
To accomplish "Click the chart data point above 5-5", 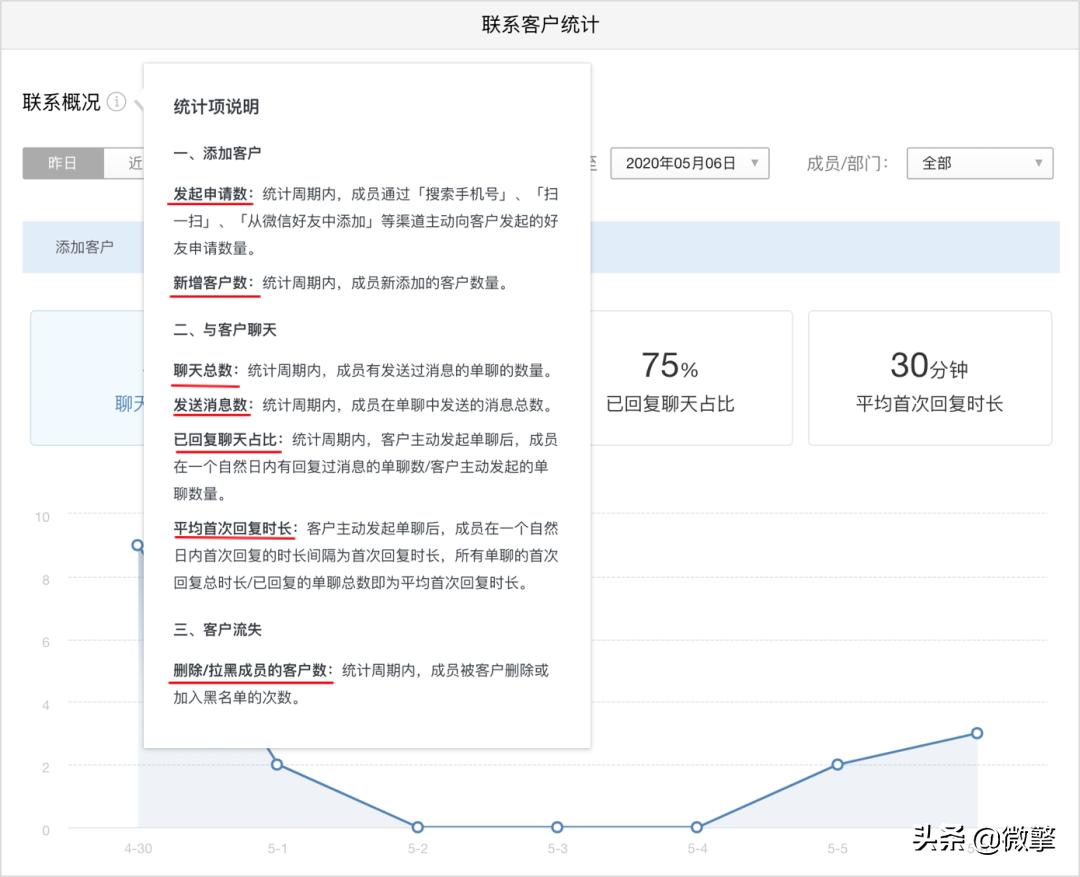I will pos(836,764).
